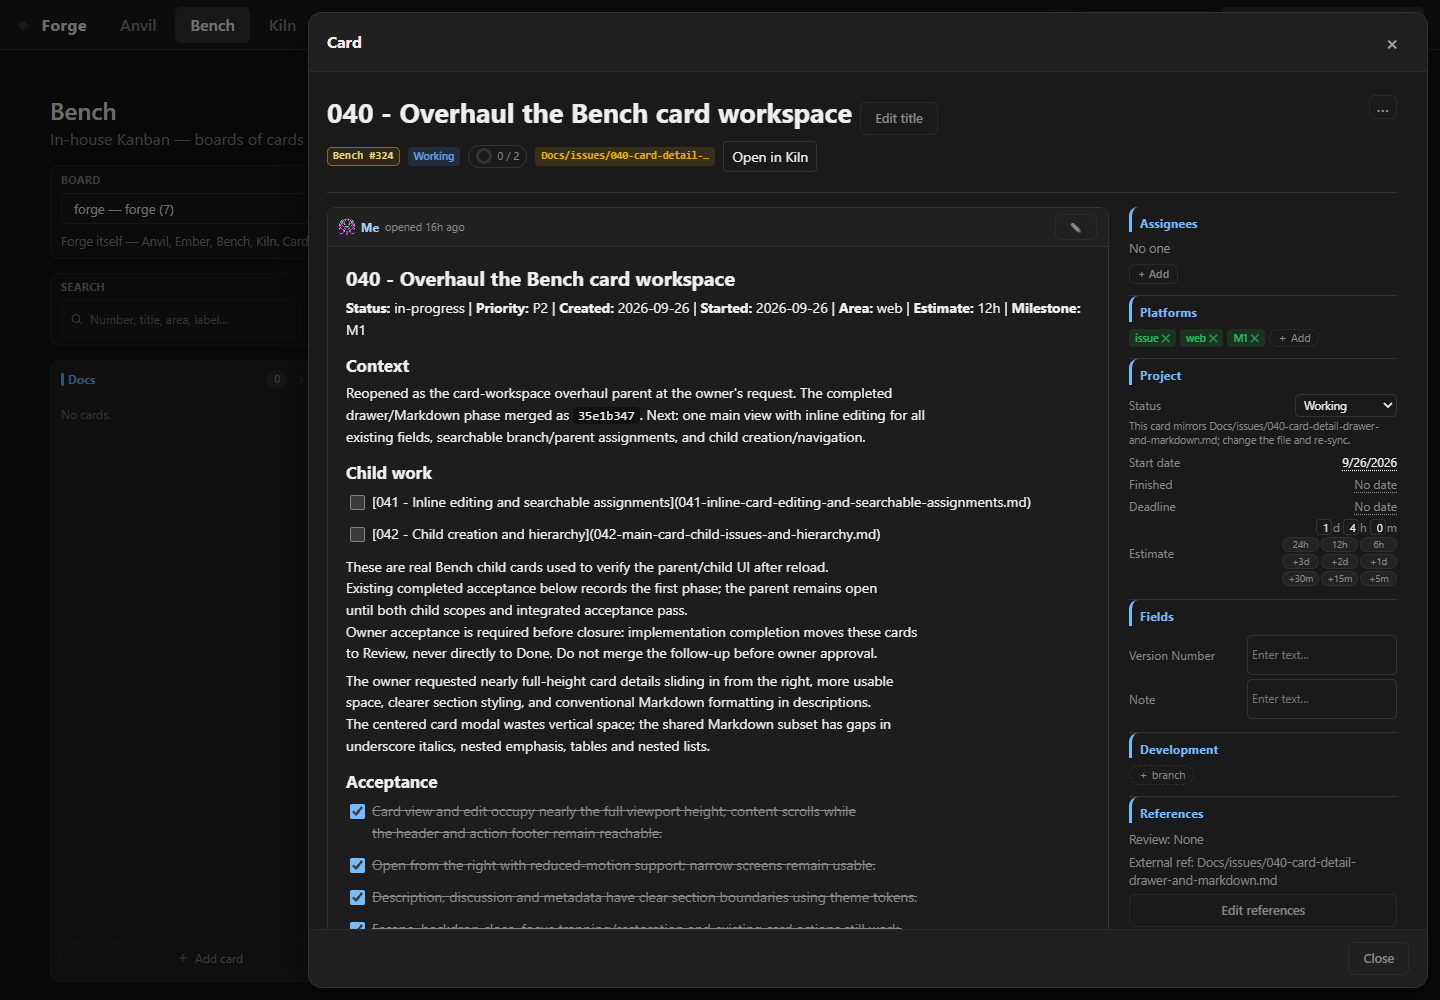Open the Status dropdown showing Working
Viewport: 1440px width, 1000px height.
click(x=1346, y=405)
